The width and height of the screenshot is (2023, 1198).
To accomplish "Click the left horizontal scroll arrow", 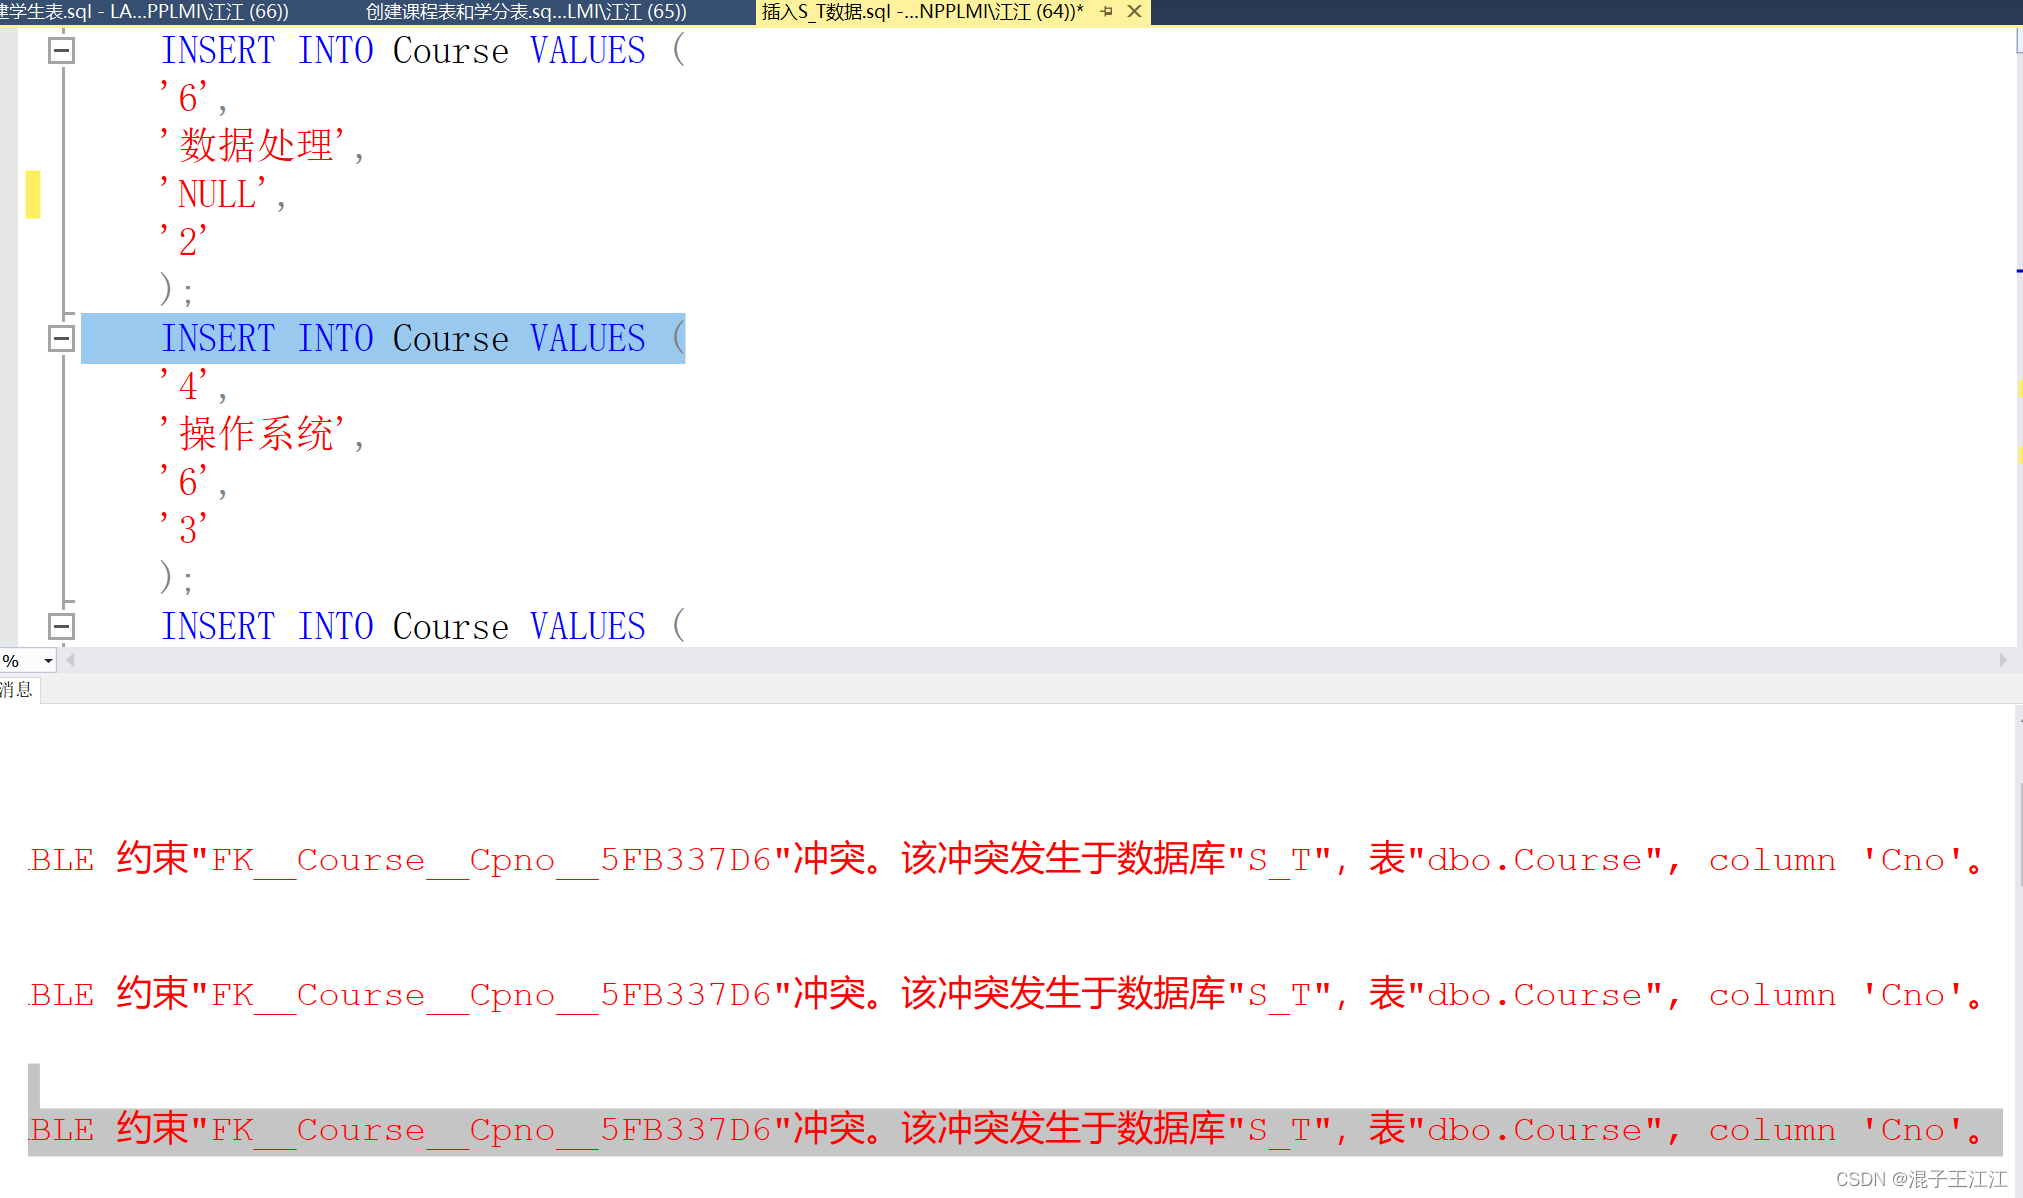I will [69, 660].
